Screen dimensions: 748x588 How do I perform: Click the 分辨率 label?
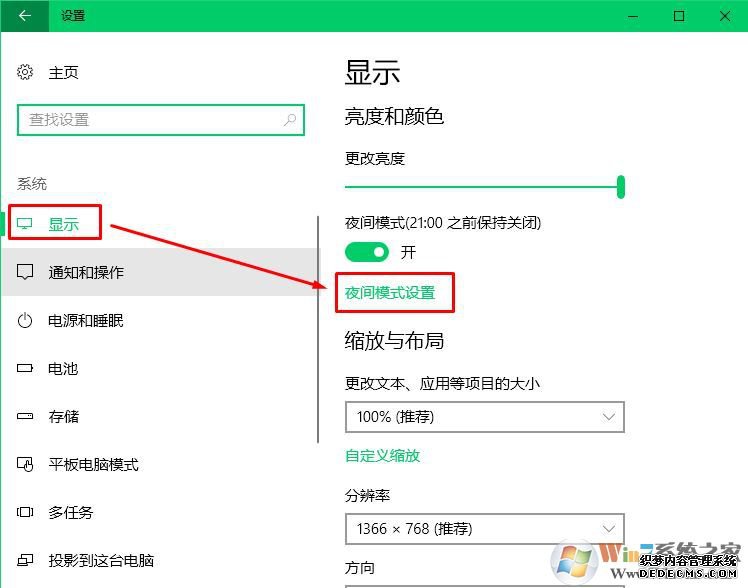click(367, 495)
